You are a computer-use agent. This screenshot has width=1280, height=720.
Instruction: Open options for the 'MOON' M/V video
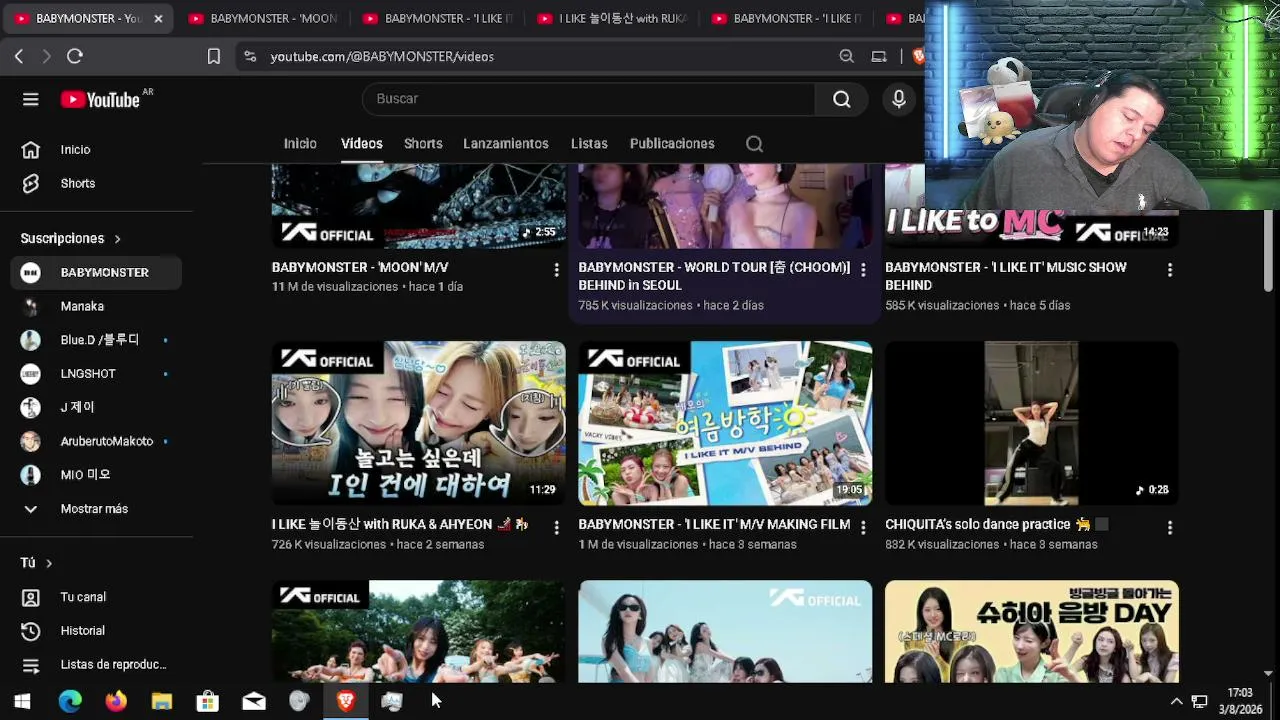pyautogui.click(x=557, y=270)
